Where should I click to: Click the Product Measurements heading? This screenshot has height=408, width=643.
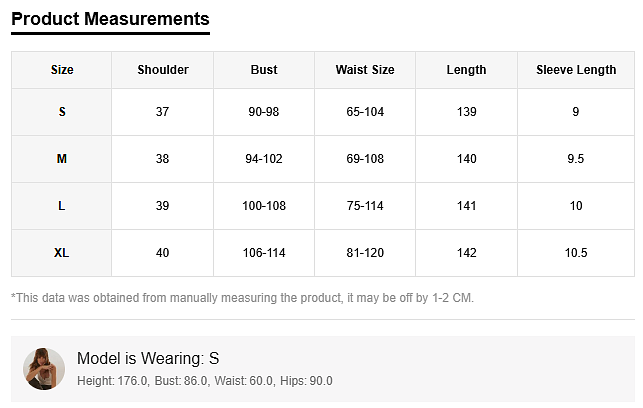click(x=110, y=19)
